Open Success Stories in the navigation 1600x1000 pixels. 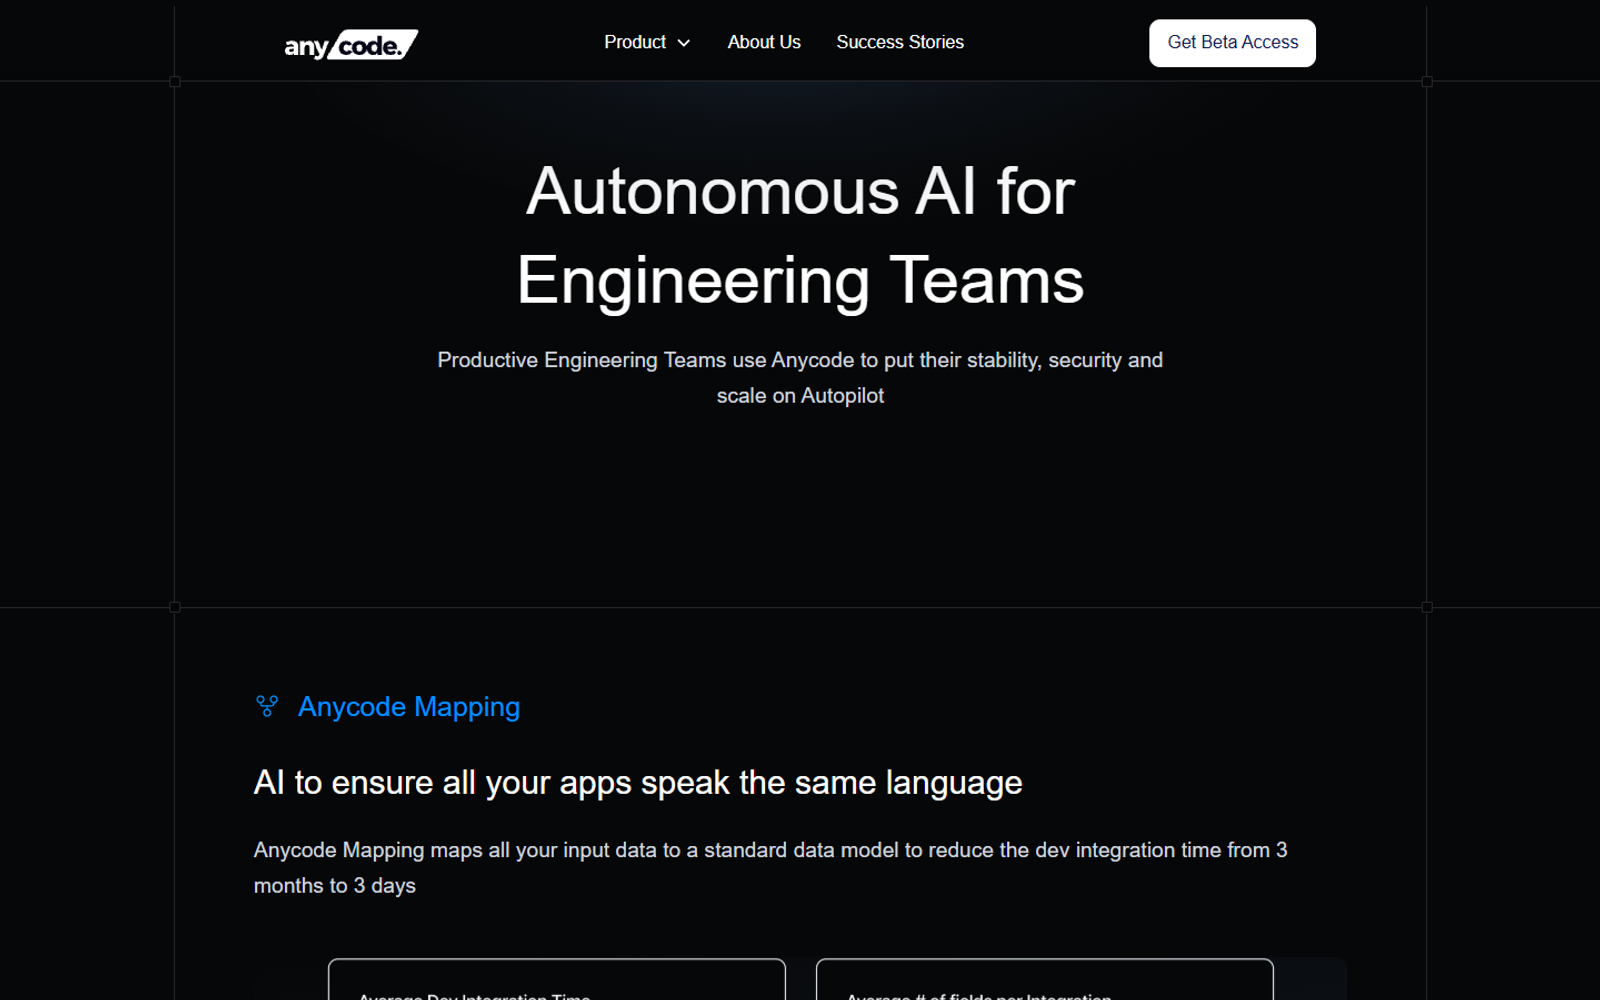click(x=900, y=42)
